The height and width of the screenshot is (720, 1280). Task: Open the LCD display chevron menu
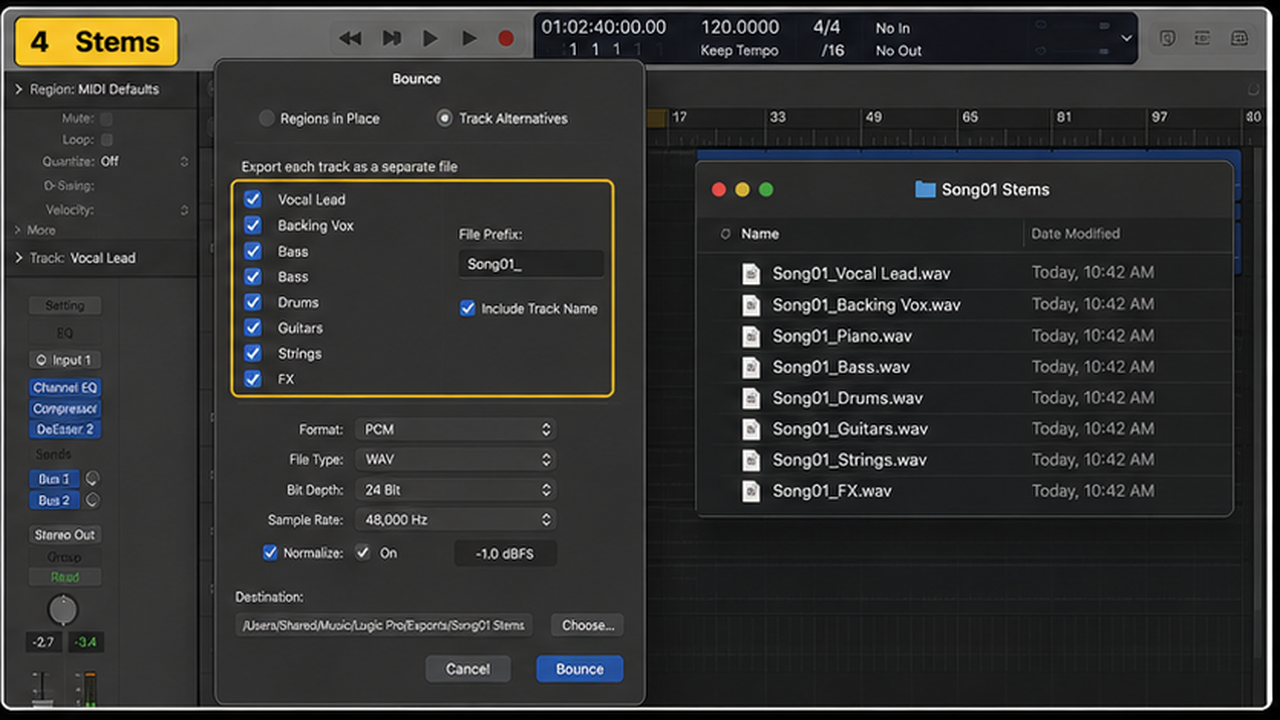[1127, 39]
